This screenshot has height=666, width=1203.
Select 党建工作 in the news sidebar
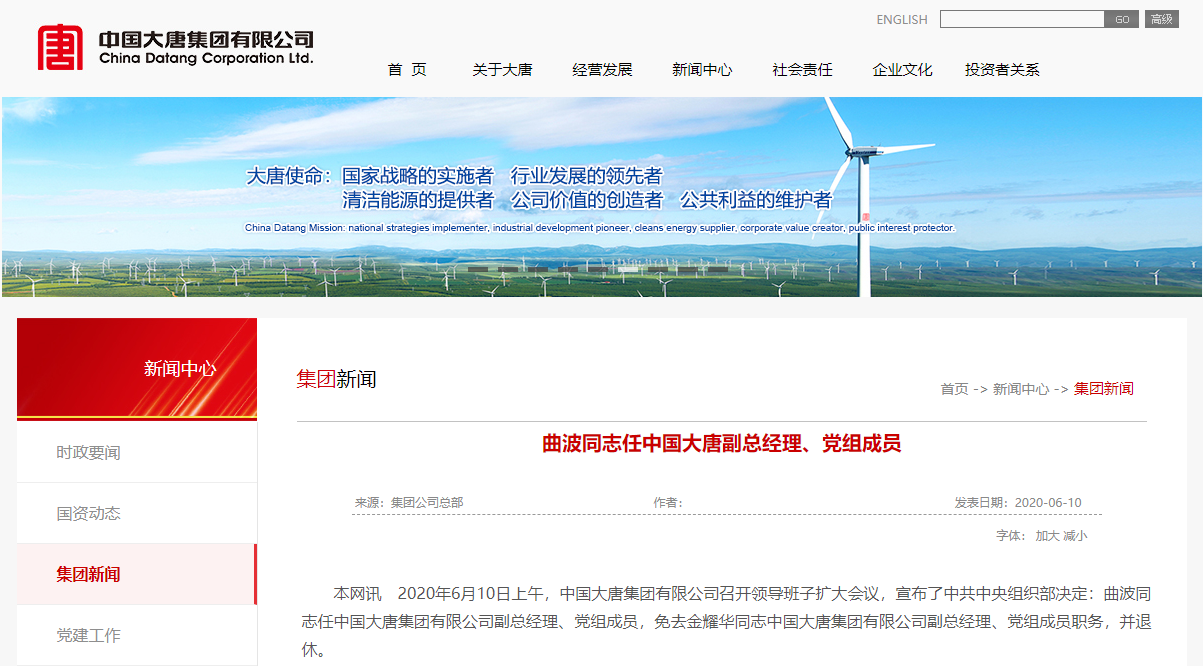pos(137,635)
